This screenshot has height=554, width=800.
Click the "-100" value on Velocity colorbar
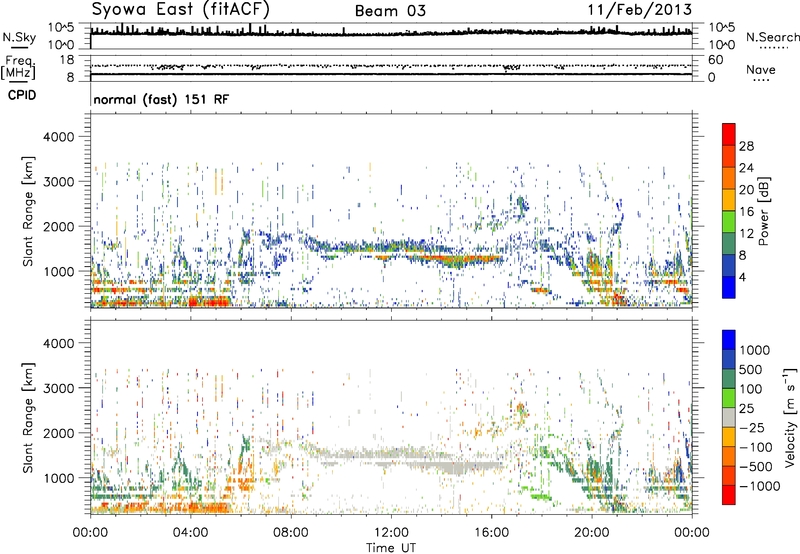756,447
